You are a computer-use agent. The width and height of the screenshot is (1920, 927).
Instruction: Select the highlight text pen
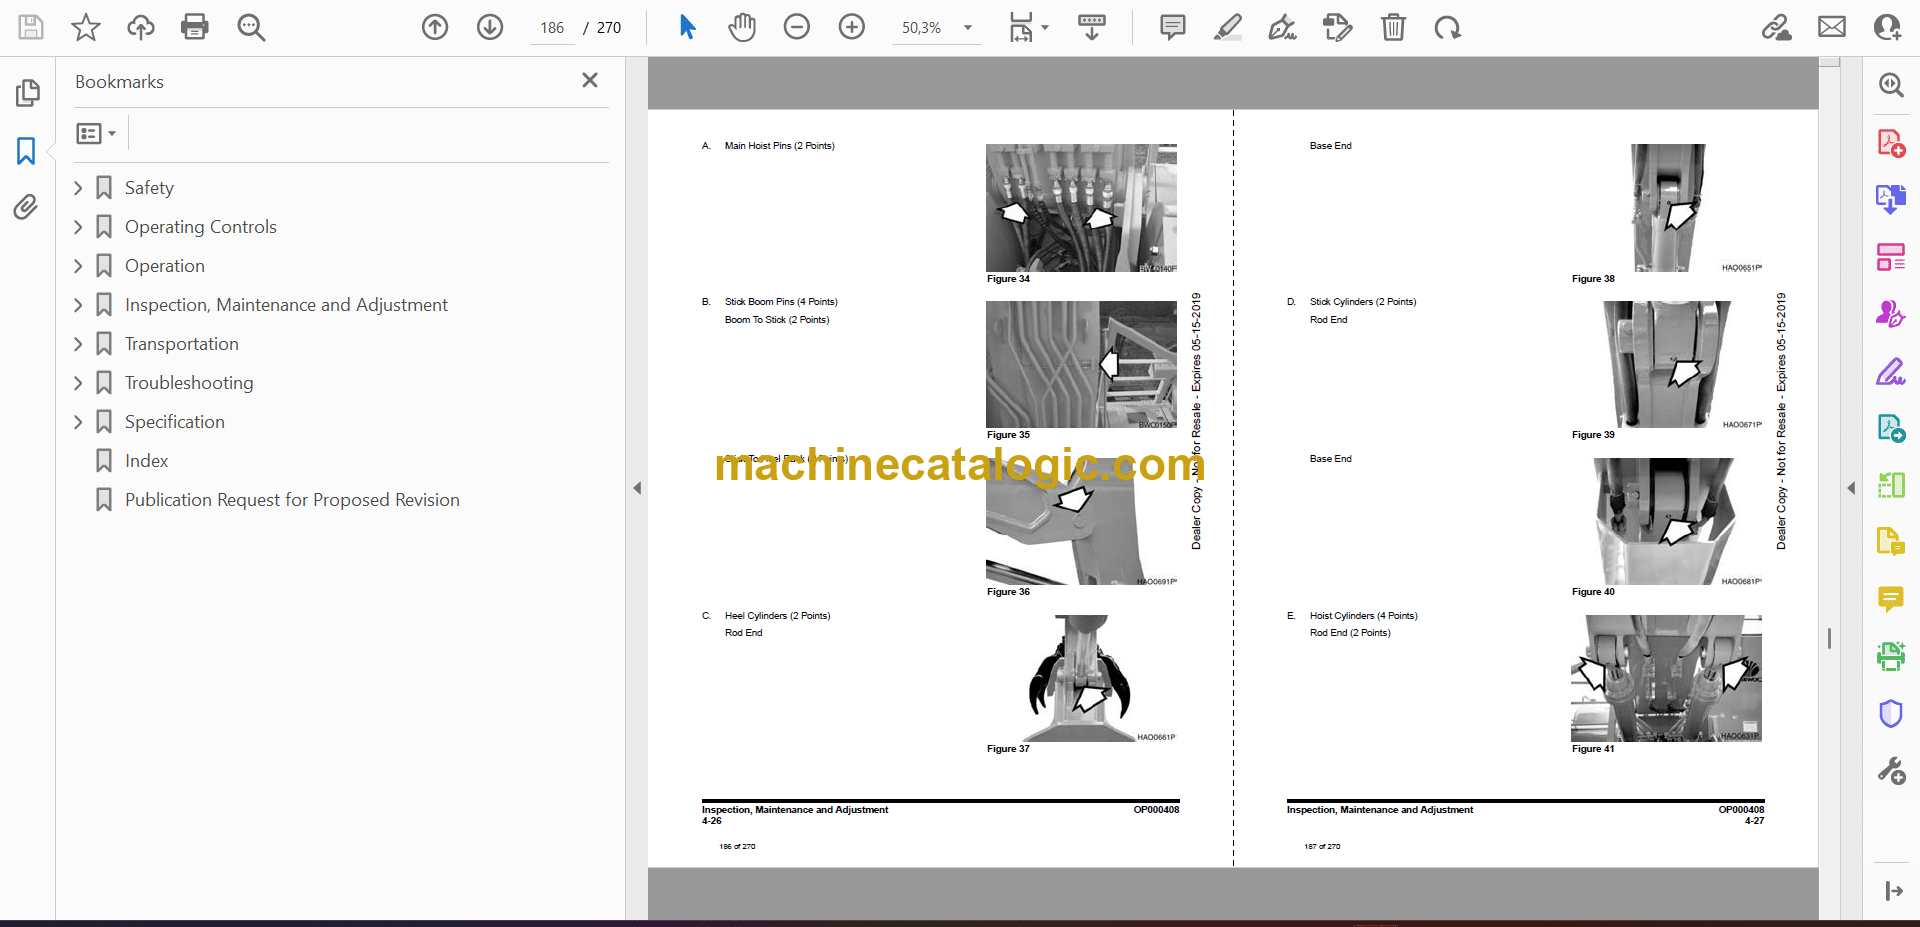pyautogui.click(x=1228, y=27)
